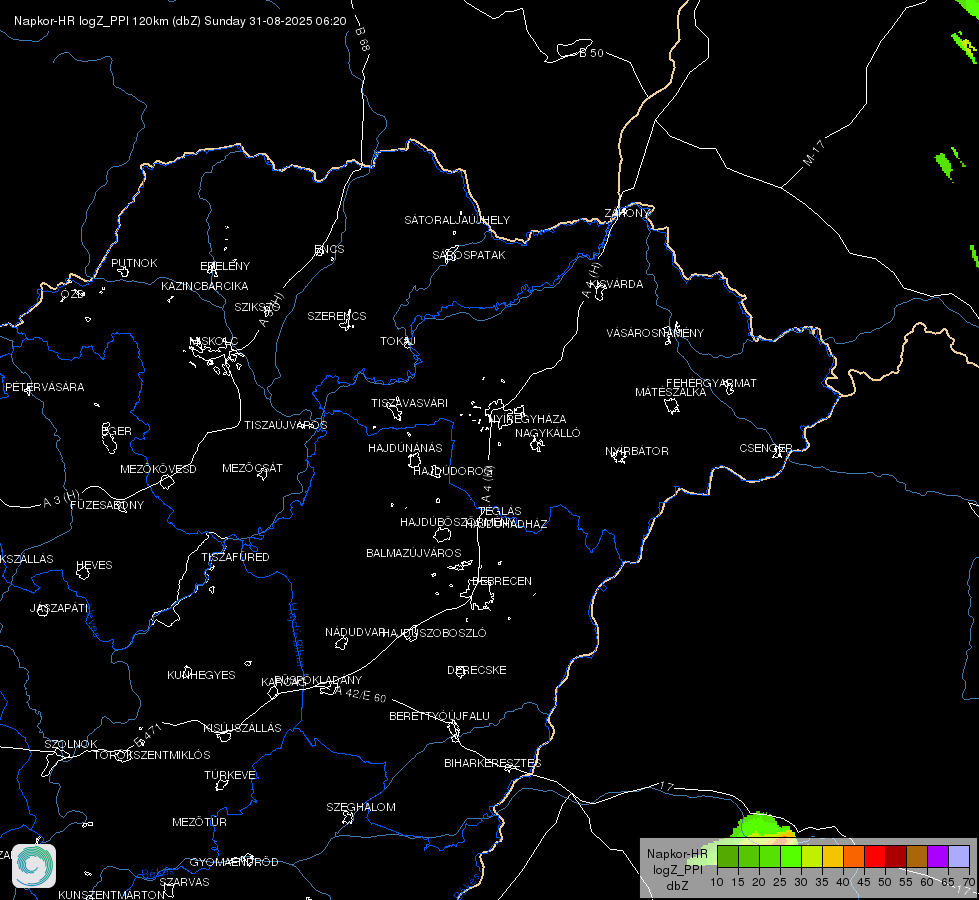
Task: Click the NÁDUDVAR town label
Action: tap(355, 632)
